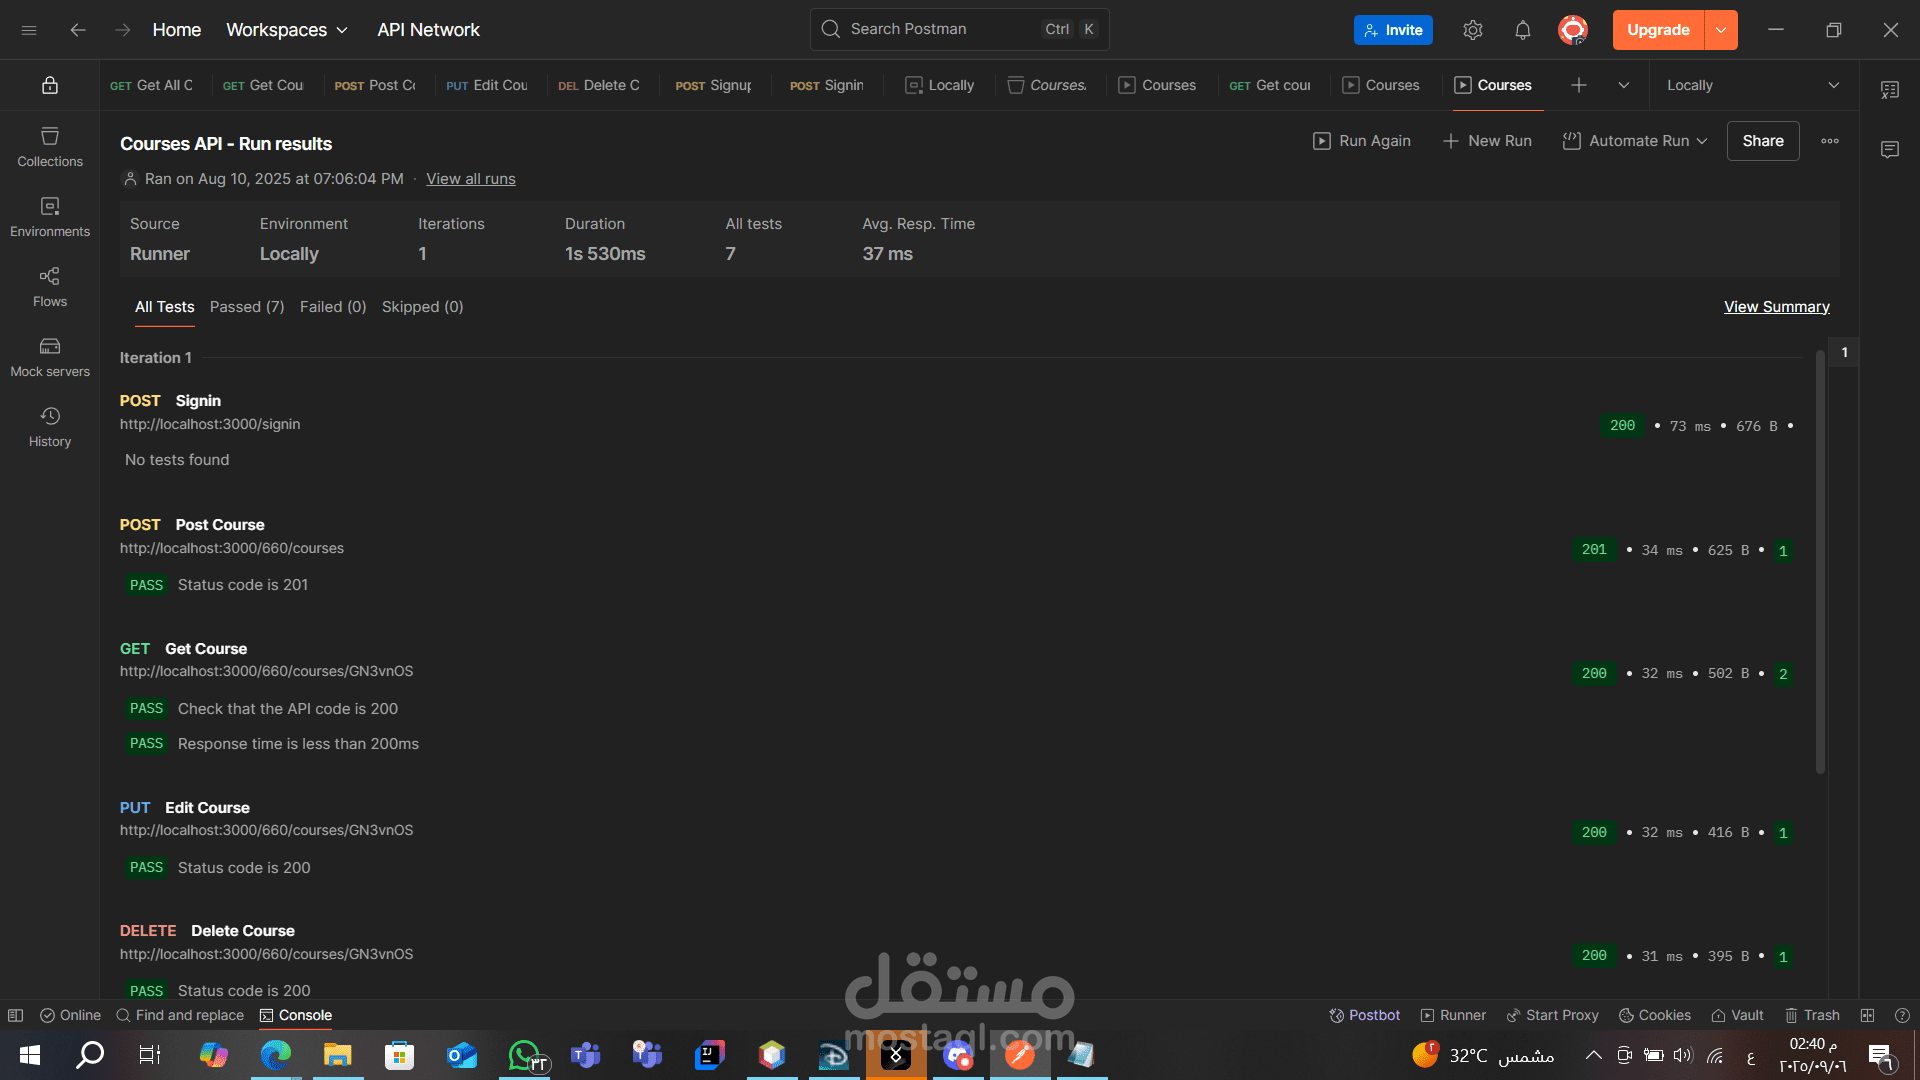Open the Flows sidebar panel
The height and width of the screenshot is (1080, 1920).
(x=50, y=286)
